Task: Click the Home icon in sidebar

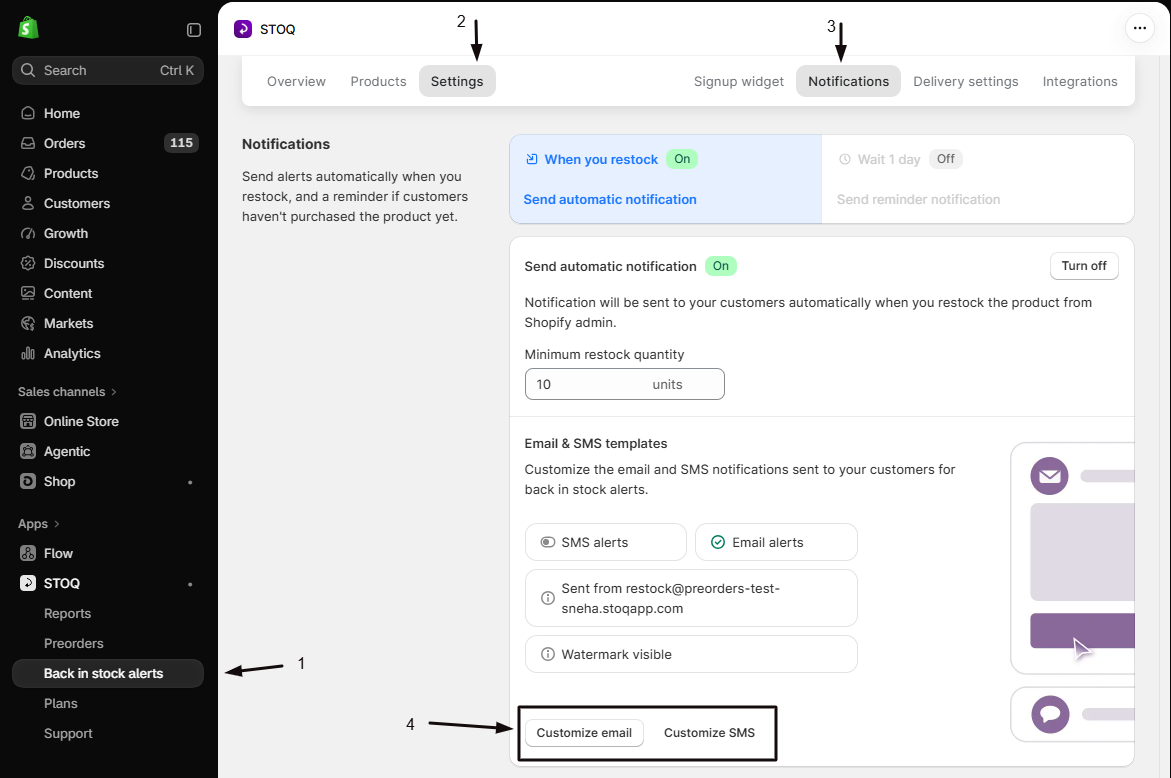Action: 28,113
